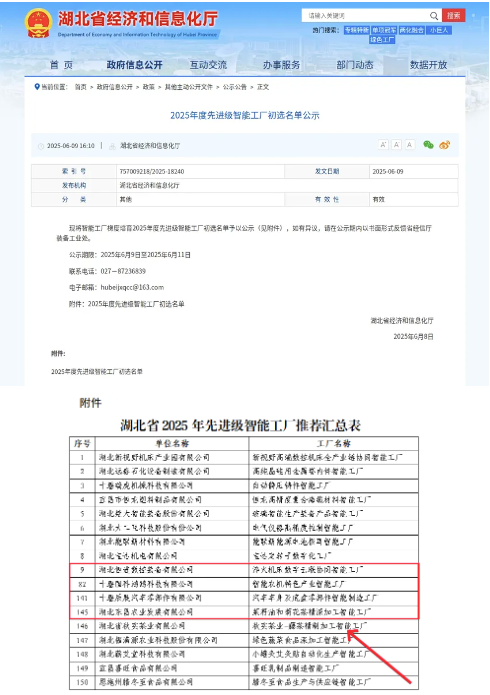Click the 分类 value 其他
The height and width of the screenshot is (695, 490).
tap(126, 199)
